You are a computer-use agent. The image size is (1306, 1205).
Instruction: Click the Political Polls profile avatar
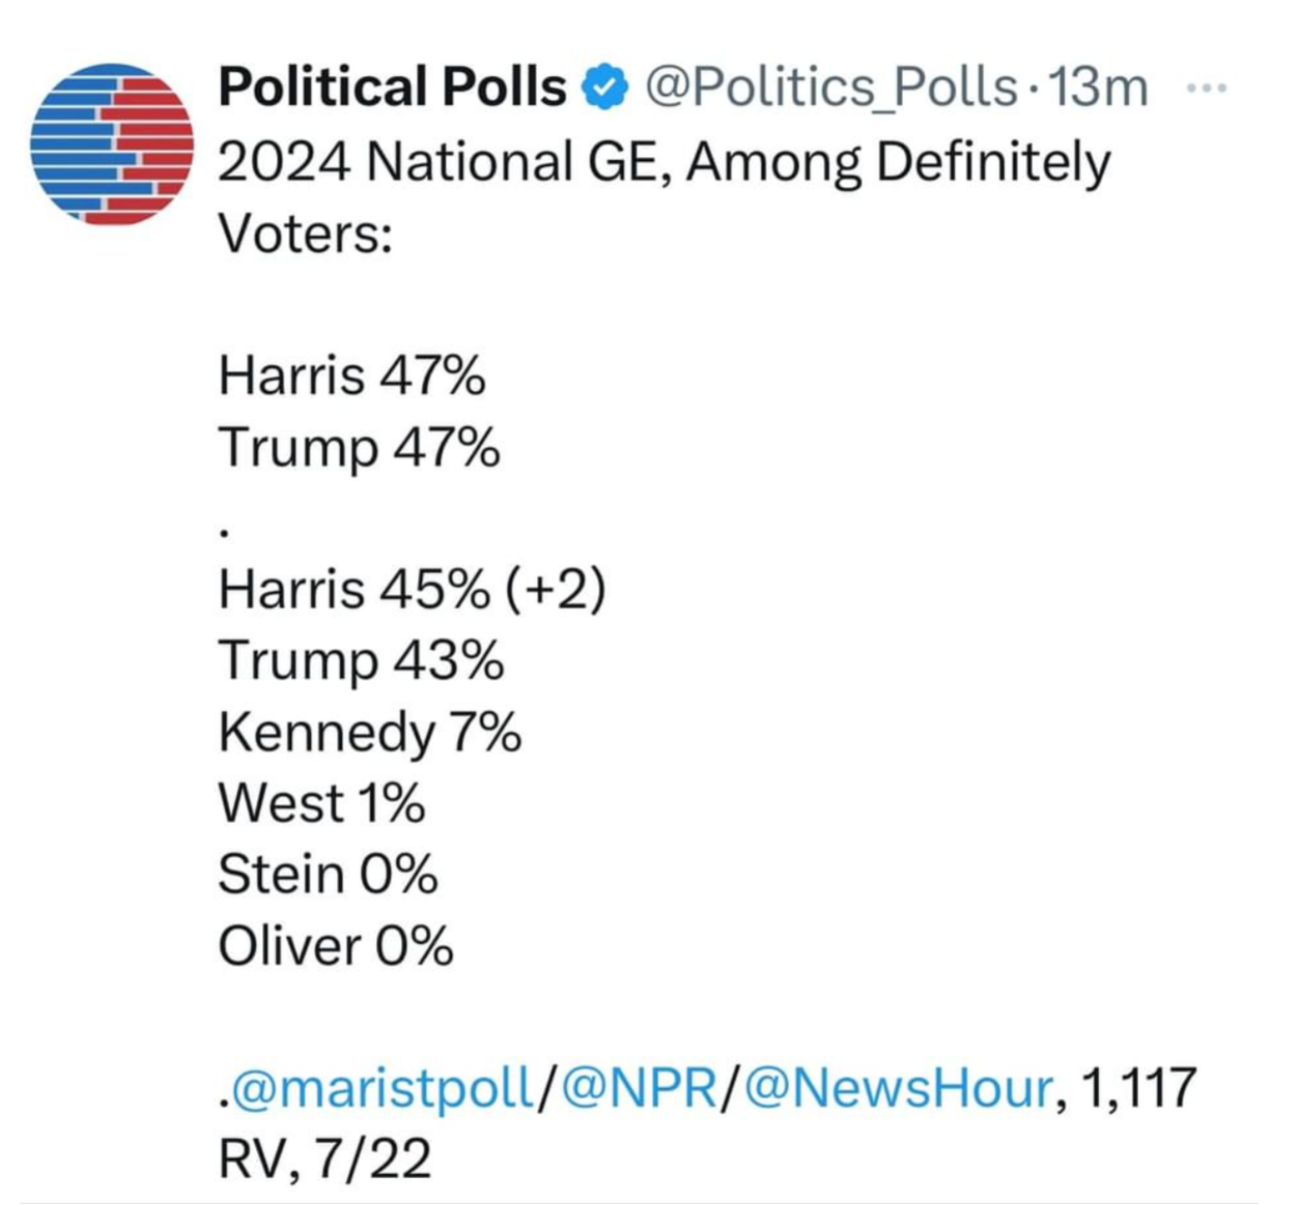pos(113,145)
